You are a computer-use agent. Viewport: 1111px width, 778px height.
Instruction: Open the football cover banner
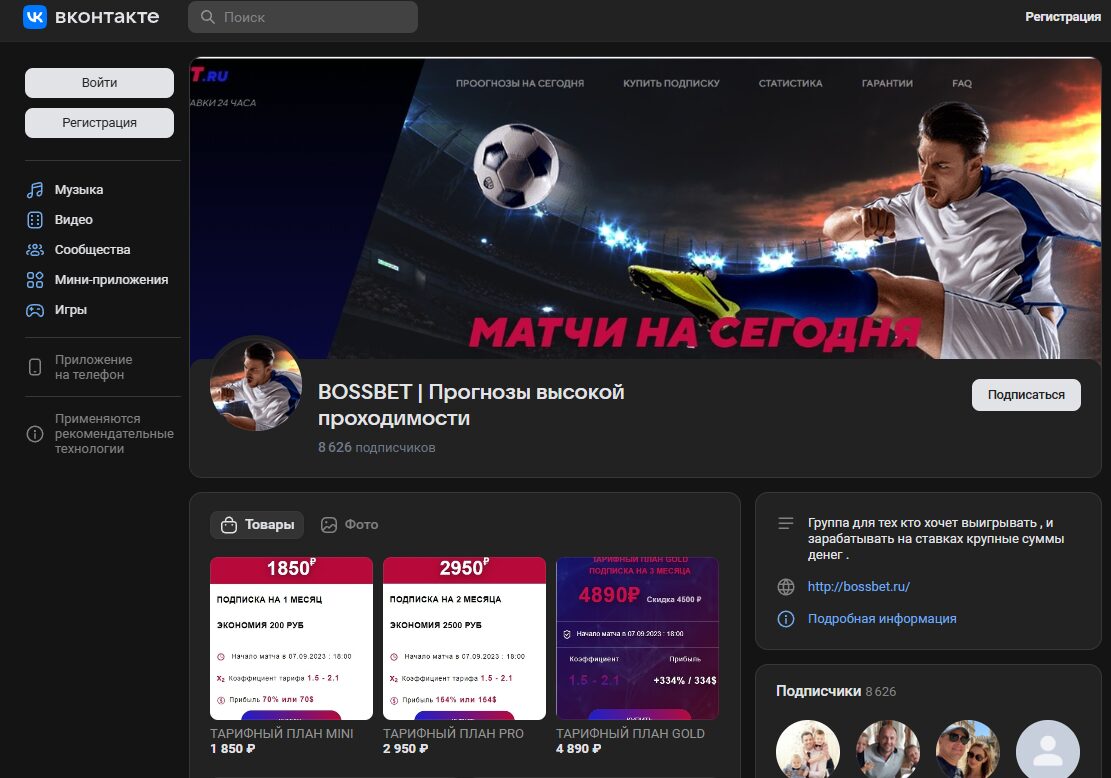point(645,208)
